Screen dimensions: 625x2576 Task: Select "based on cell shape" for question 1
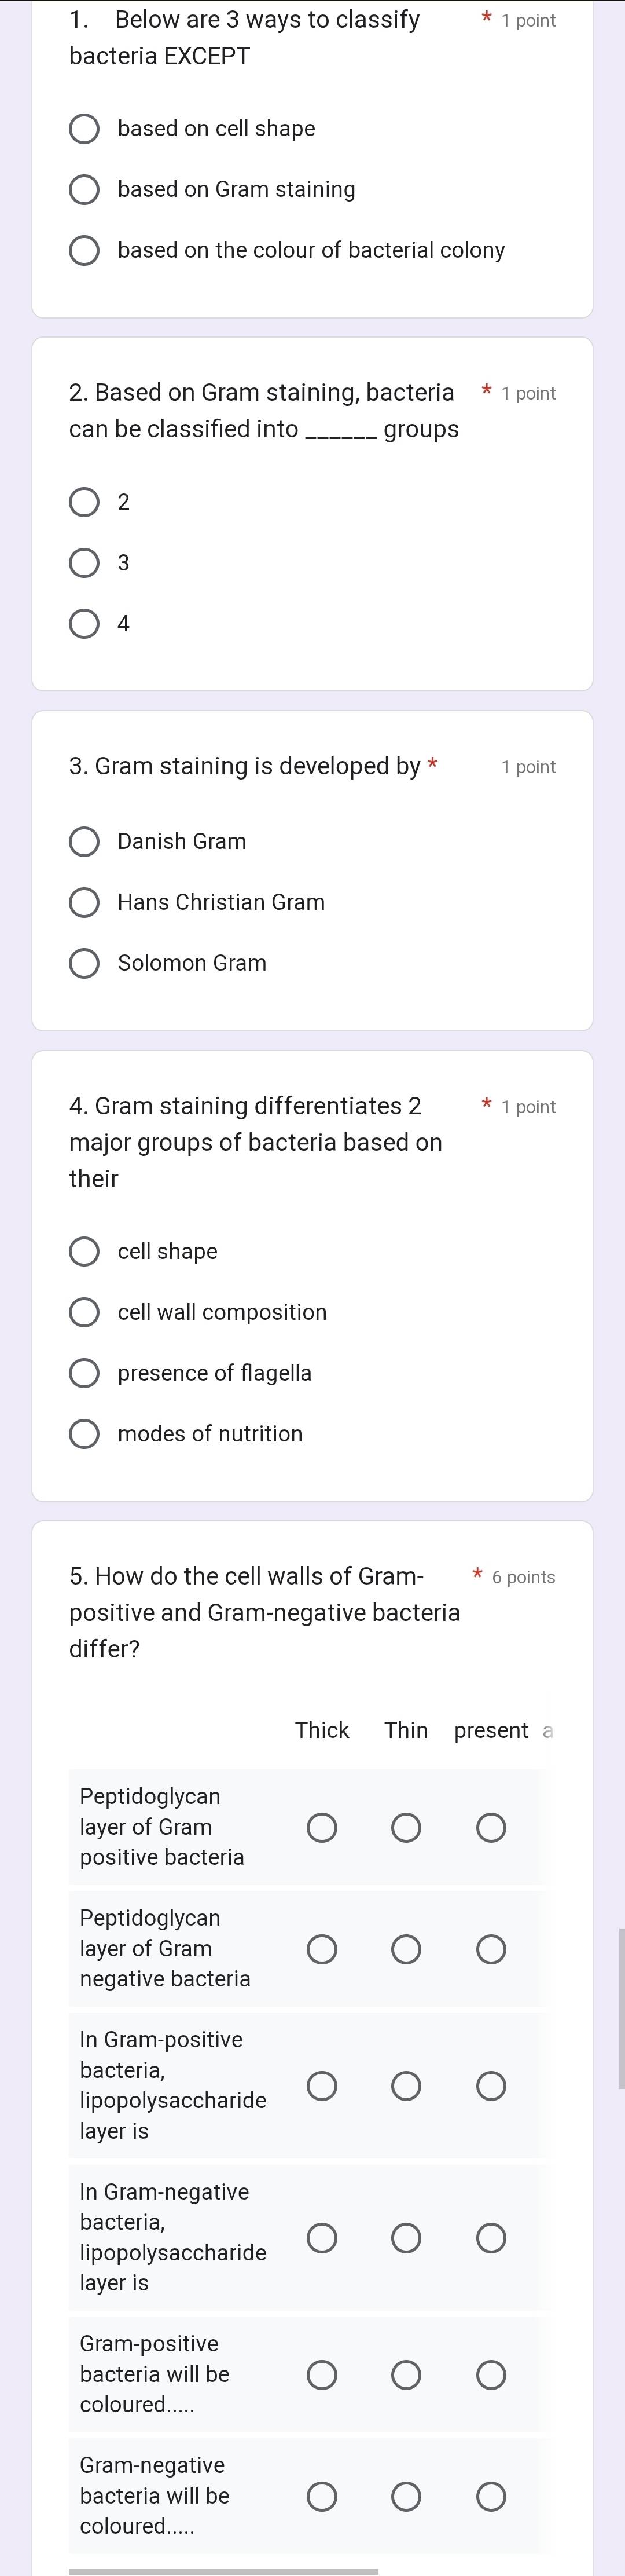(x=84, y=129)
